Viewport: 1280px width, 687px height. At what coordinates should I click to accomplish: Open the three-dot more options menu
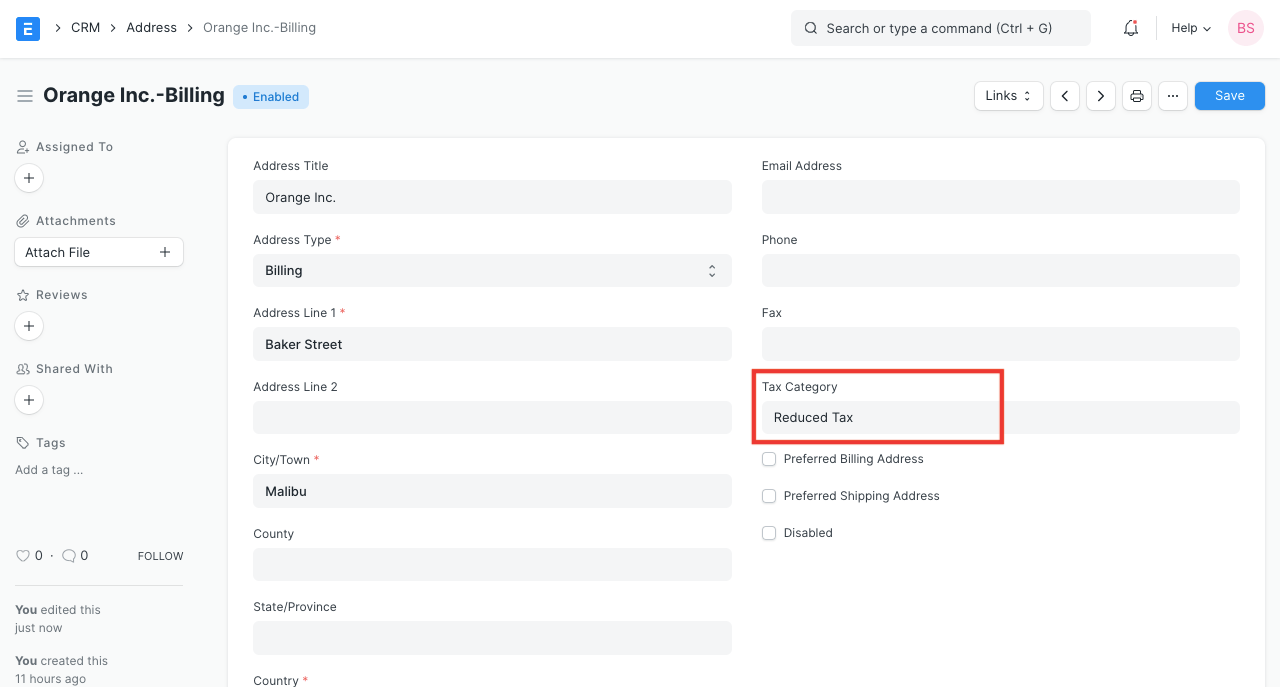point(1173,96)
